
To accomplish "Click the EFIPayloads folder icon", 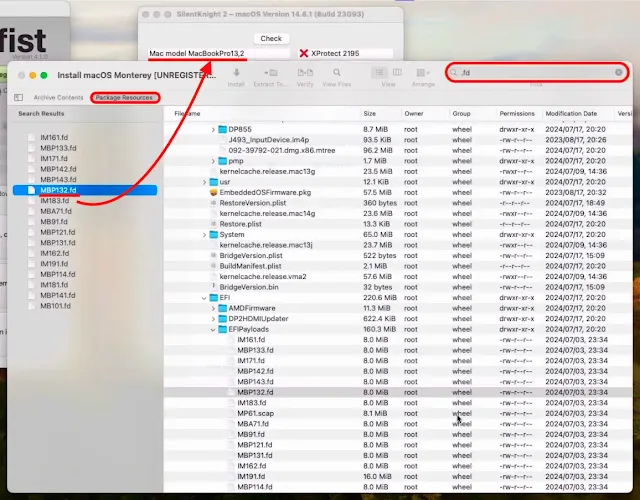I will 222,329.
